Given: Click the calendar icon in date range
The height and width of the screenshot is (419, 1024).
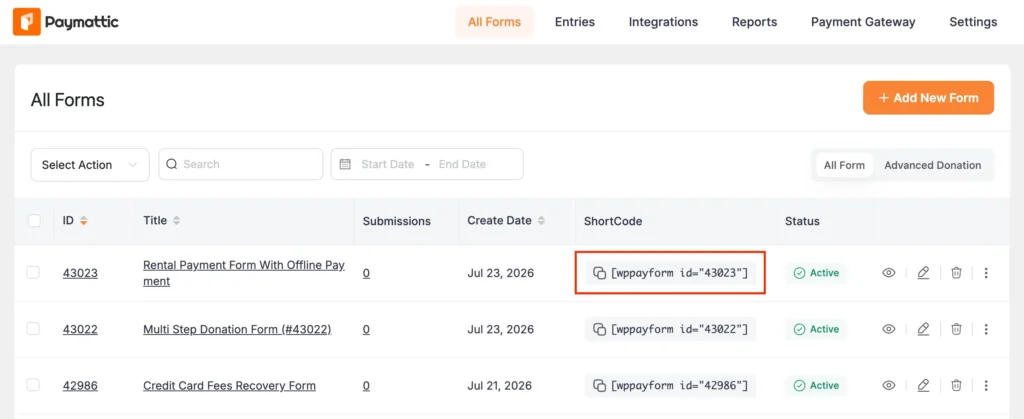Looking at the screenshot, I should tap(345, 164).
